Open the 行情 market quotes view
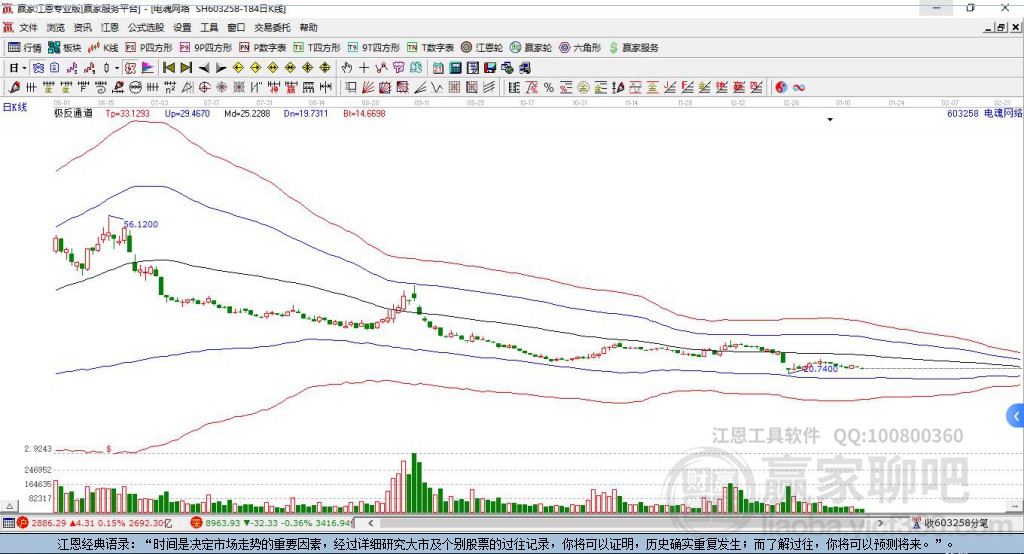Viewport: 1024px width, 554px height. pos(24,48)
